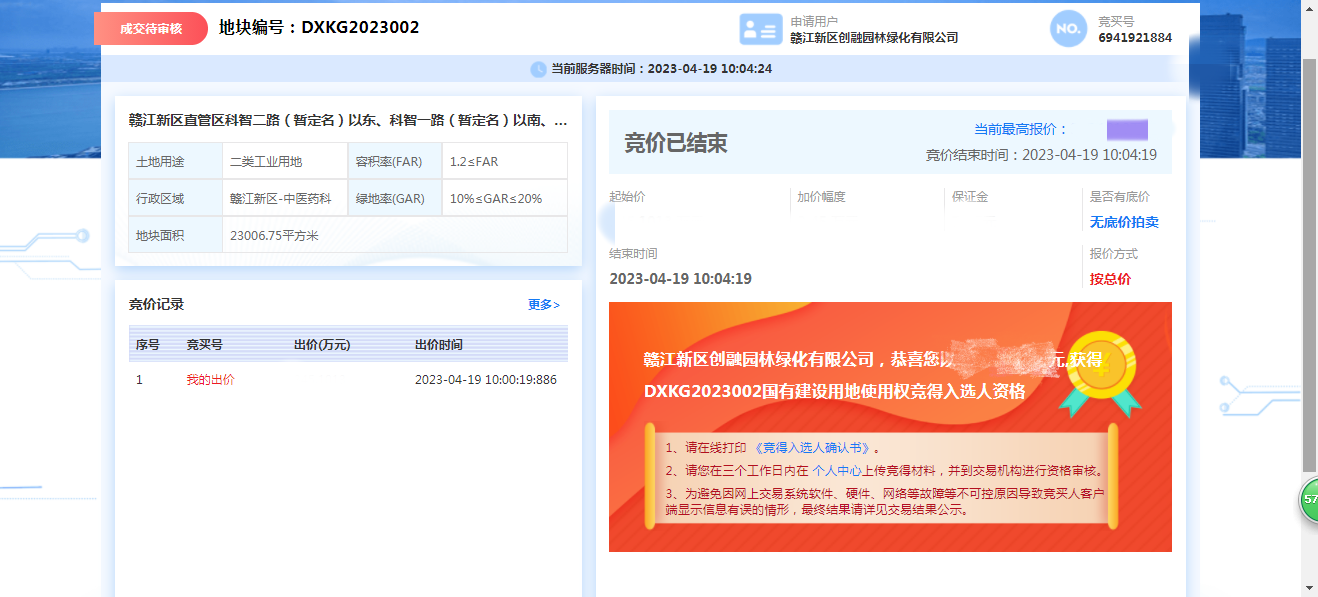Click the green 57 badge at right edge
Image resolution: width=1318 pixels, height=597 pixels.
pyautogui.click(x=1308, y=500)
